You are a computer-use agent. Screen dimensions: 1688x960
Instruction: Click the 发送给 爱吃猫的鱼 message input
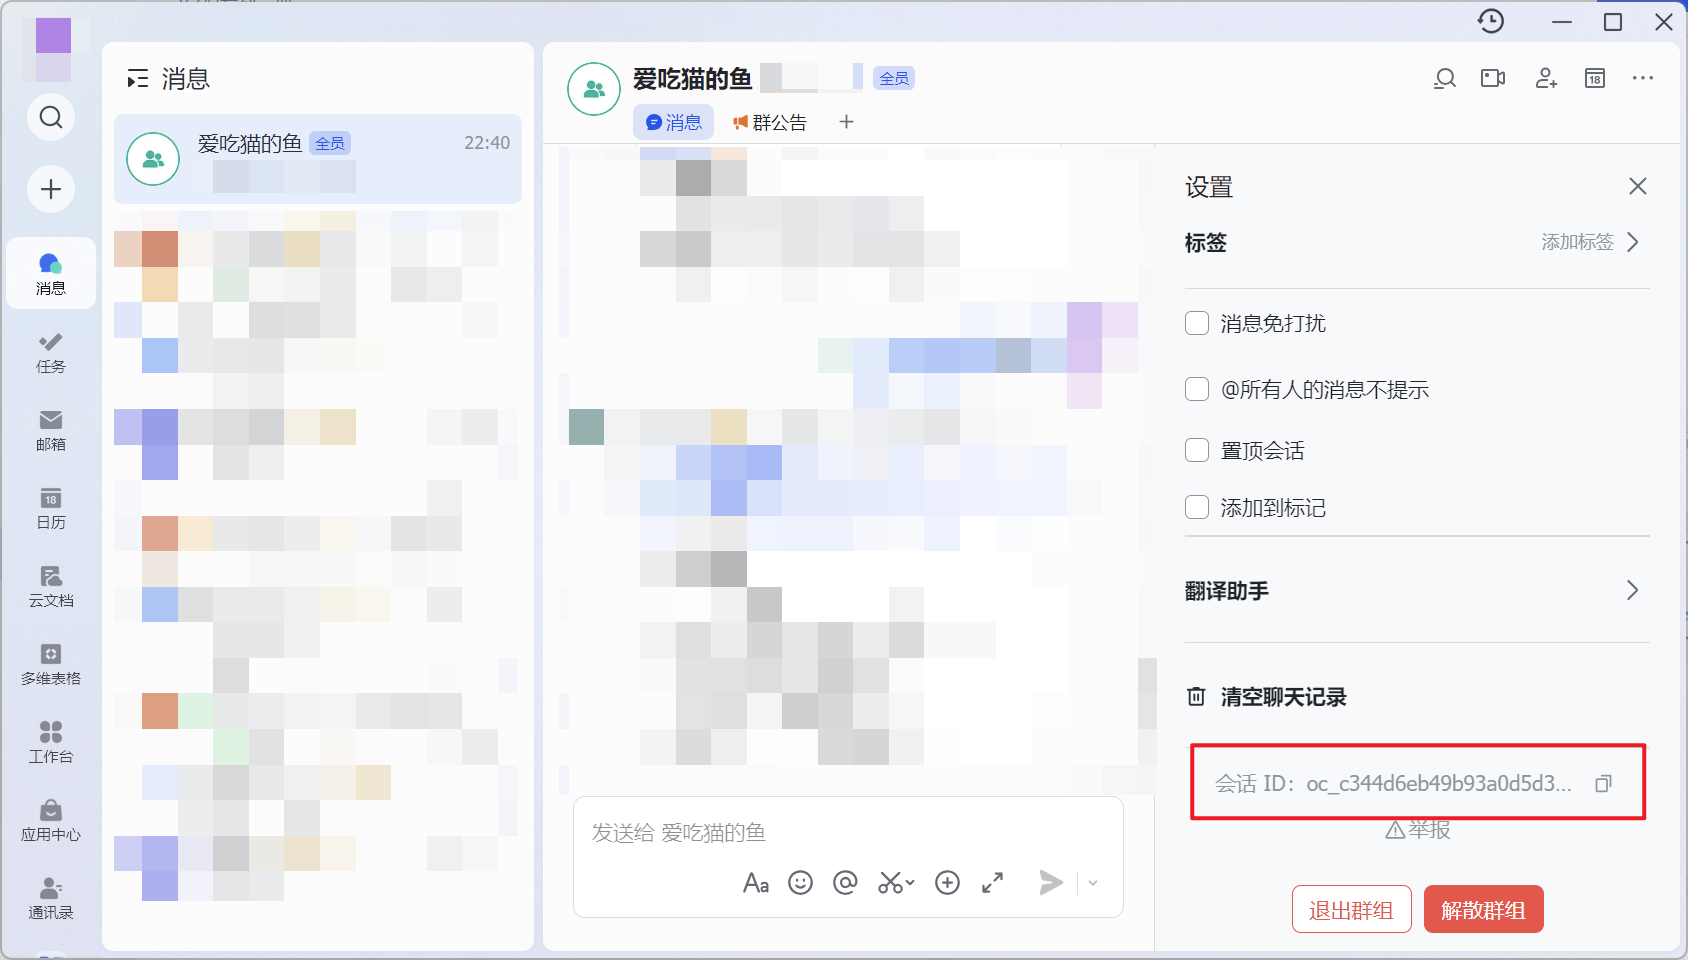click(848, 832)
